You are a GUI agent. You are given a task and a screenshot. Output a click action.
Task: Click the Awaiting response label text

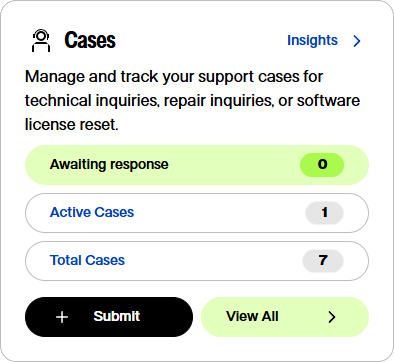109,164
